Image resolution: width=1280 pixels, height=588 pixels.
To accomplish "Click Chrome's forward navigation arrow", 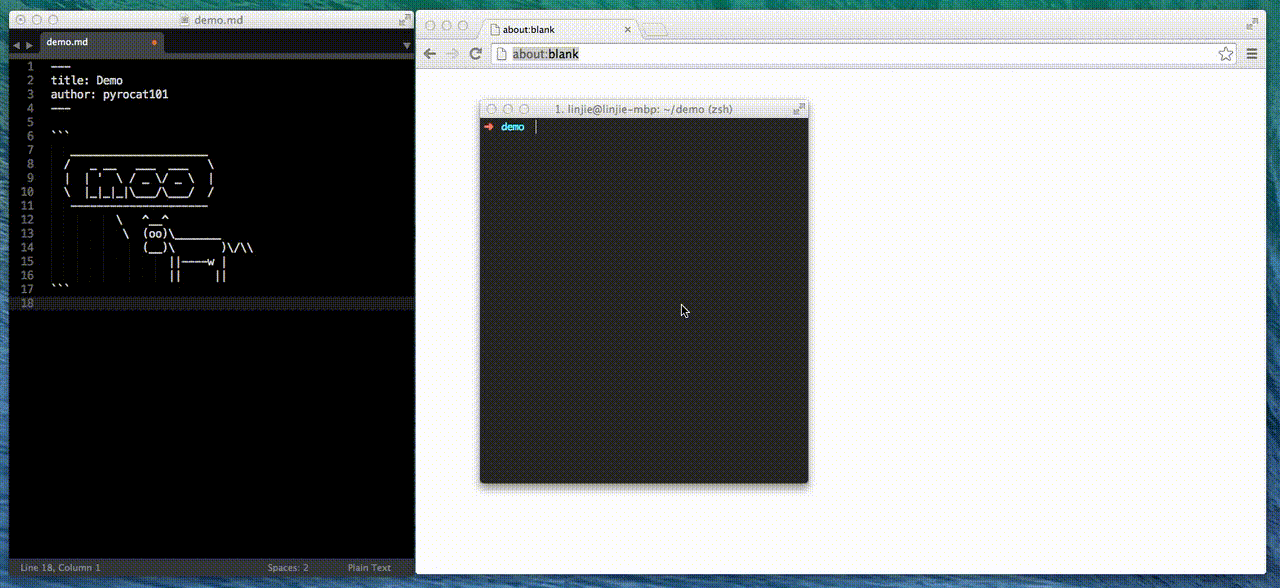I will pyautogui.click(x=453, y=54).
